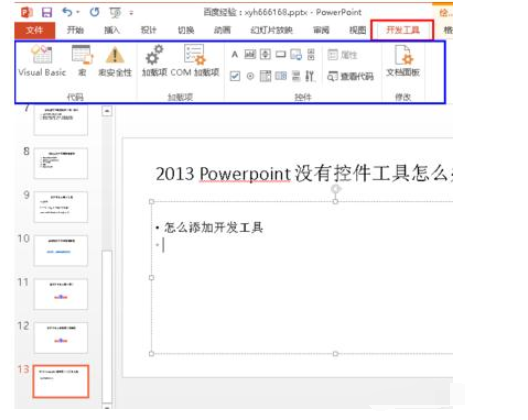Open COM 加载项 add-ins manager

(x=195, y=61)
